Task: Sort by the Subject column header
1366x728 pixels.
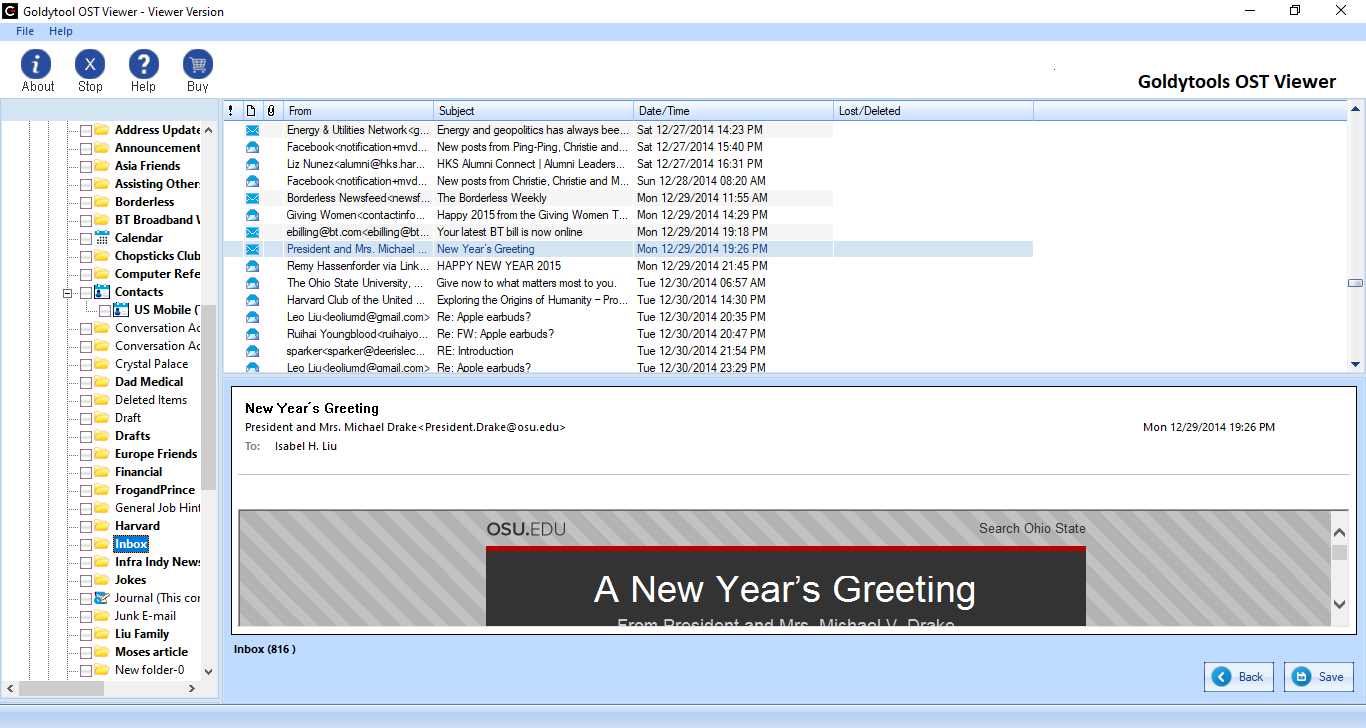Action: [534, 111]
